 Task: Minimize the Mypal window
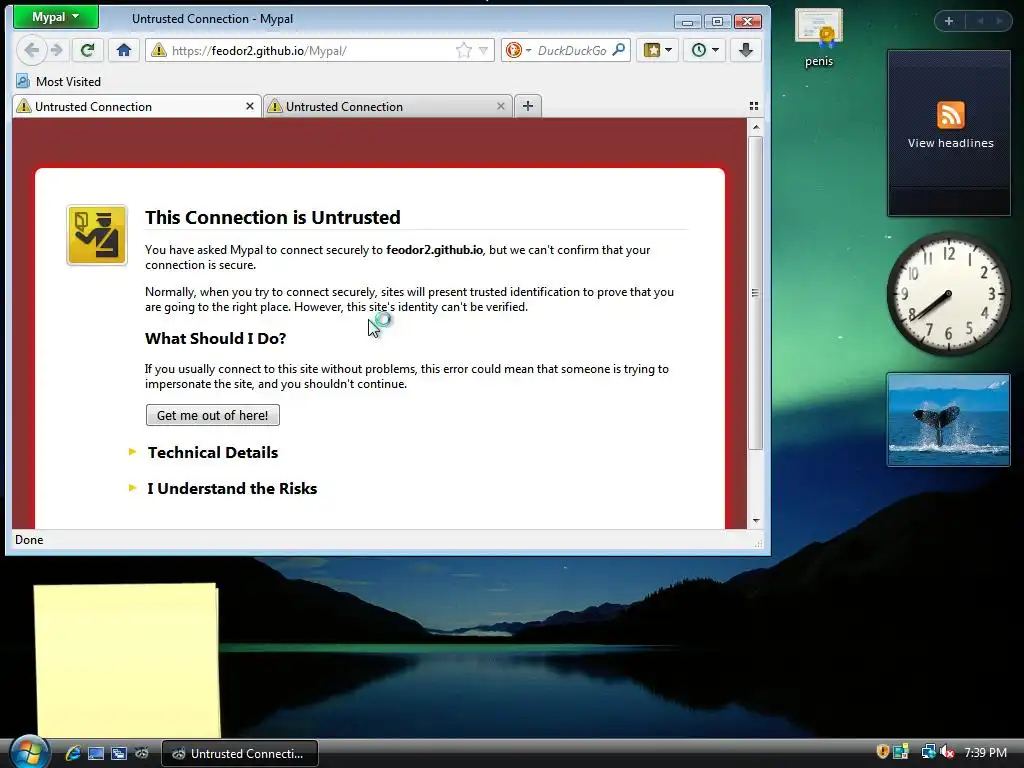(x=688, y=22)
